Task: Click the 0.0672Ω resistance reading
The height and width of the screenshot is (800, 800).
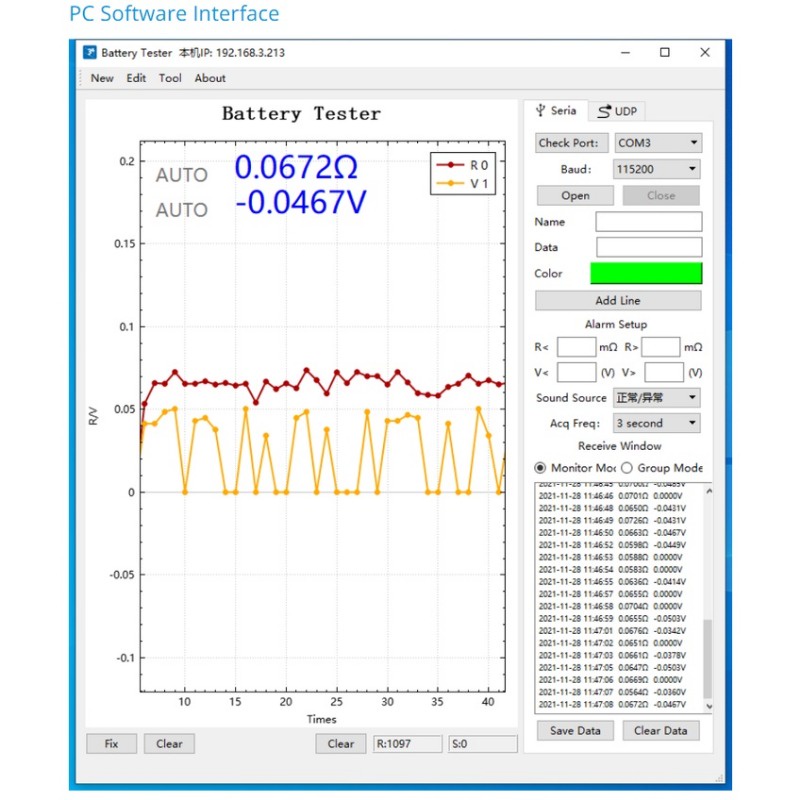Action: [296, 168]
